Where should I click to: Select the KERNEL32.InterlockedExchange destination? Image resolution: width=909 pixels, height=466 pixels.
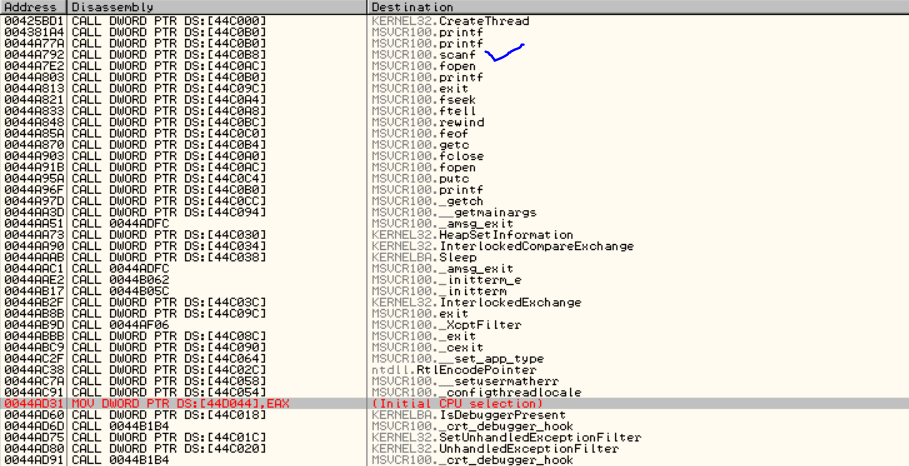(476, 302)
